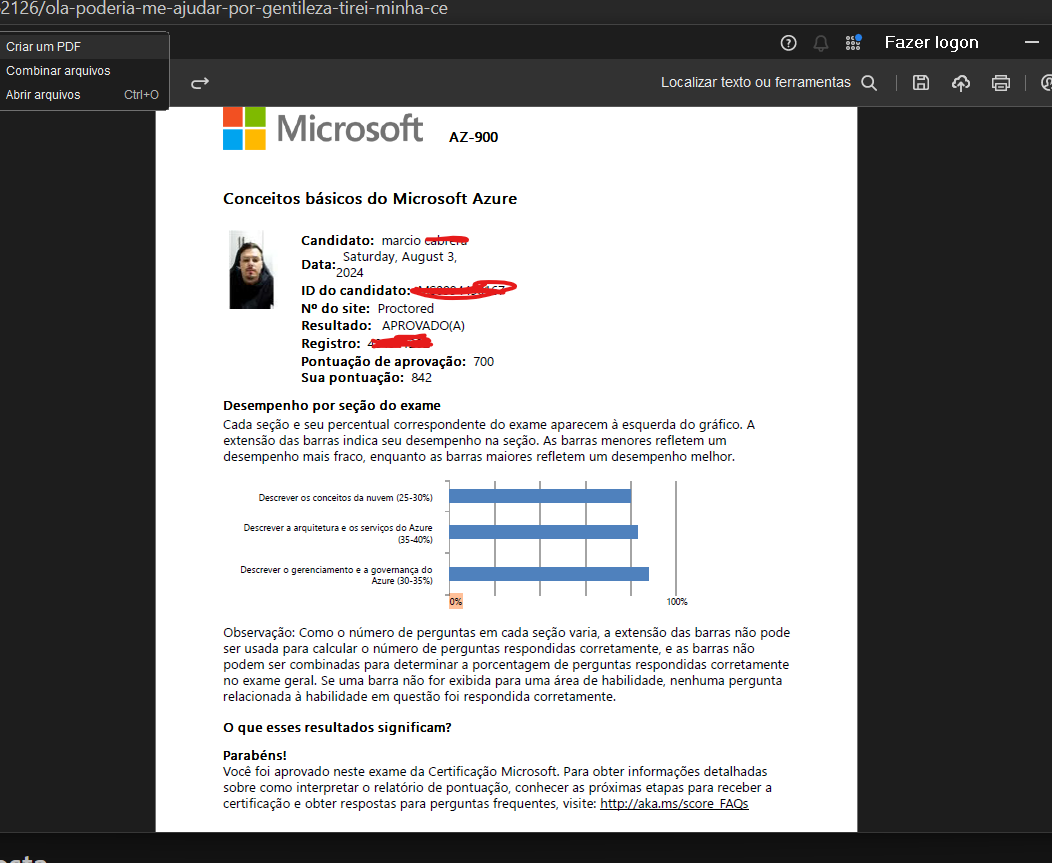1052x863 pixels.
Task: Click Localizar texto ou ferramentas field
Action: pyautogui.click(x=755, y=82)
